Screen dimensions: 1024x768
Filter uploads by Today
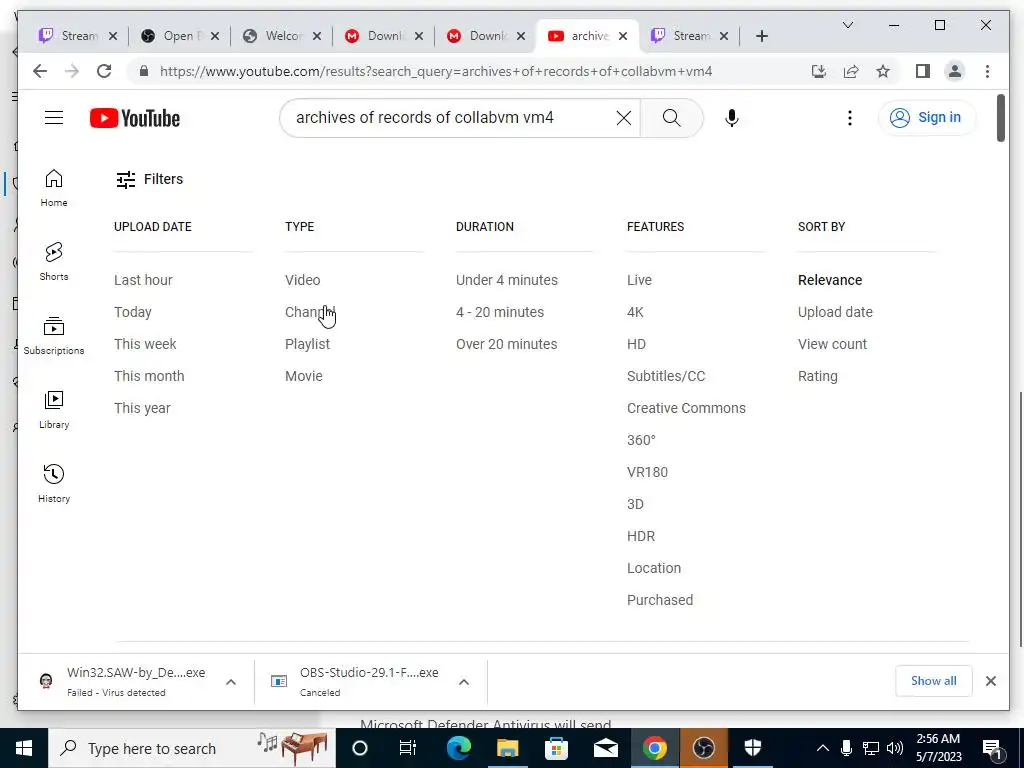[133, 312]
